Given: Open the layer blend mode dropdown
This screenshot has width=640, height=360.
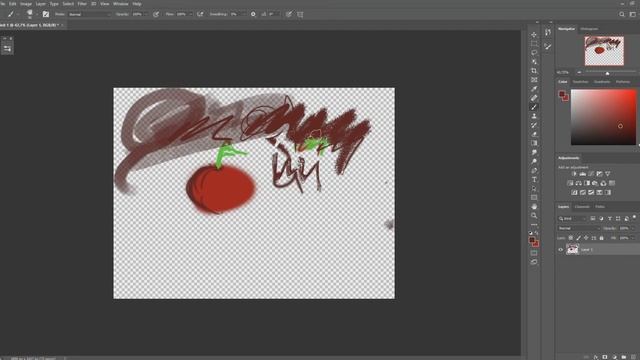Looking at the screenshot, I should 579,228.
